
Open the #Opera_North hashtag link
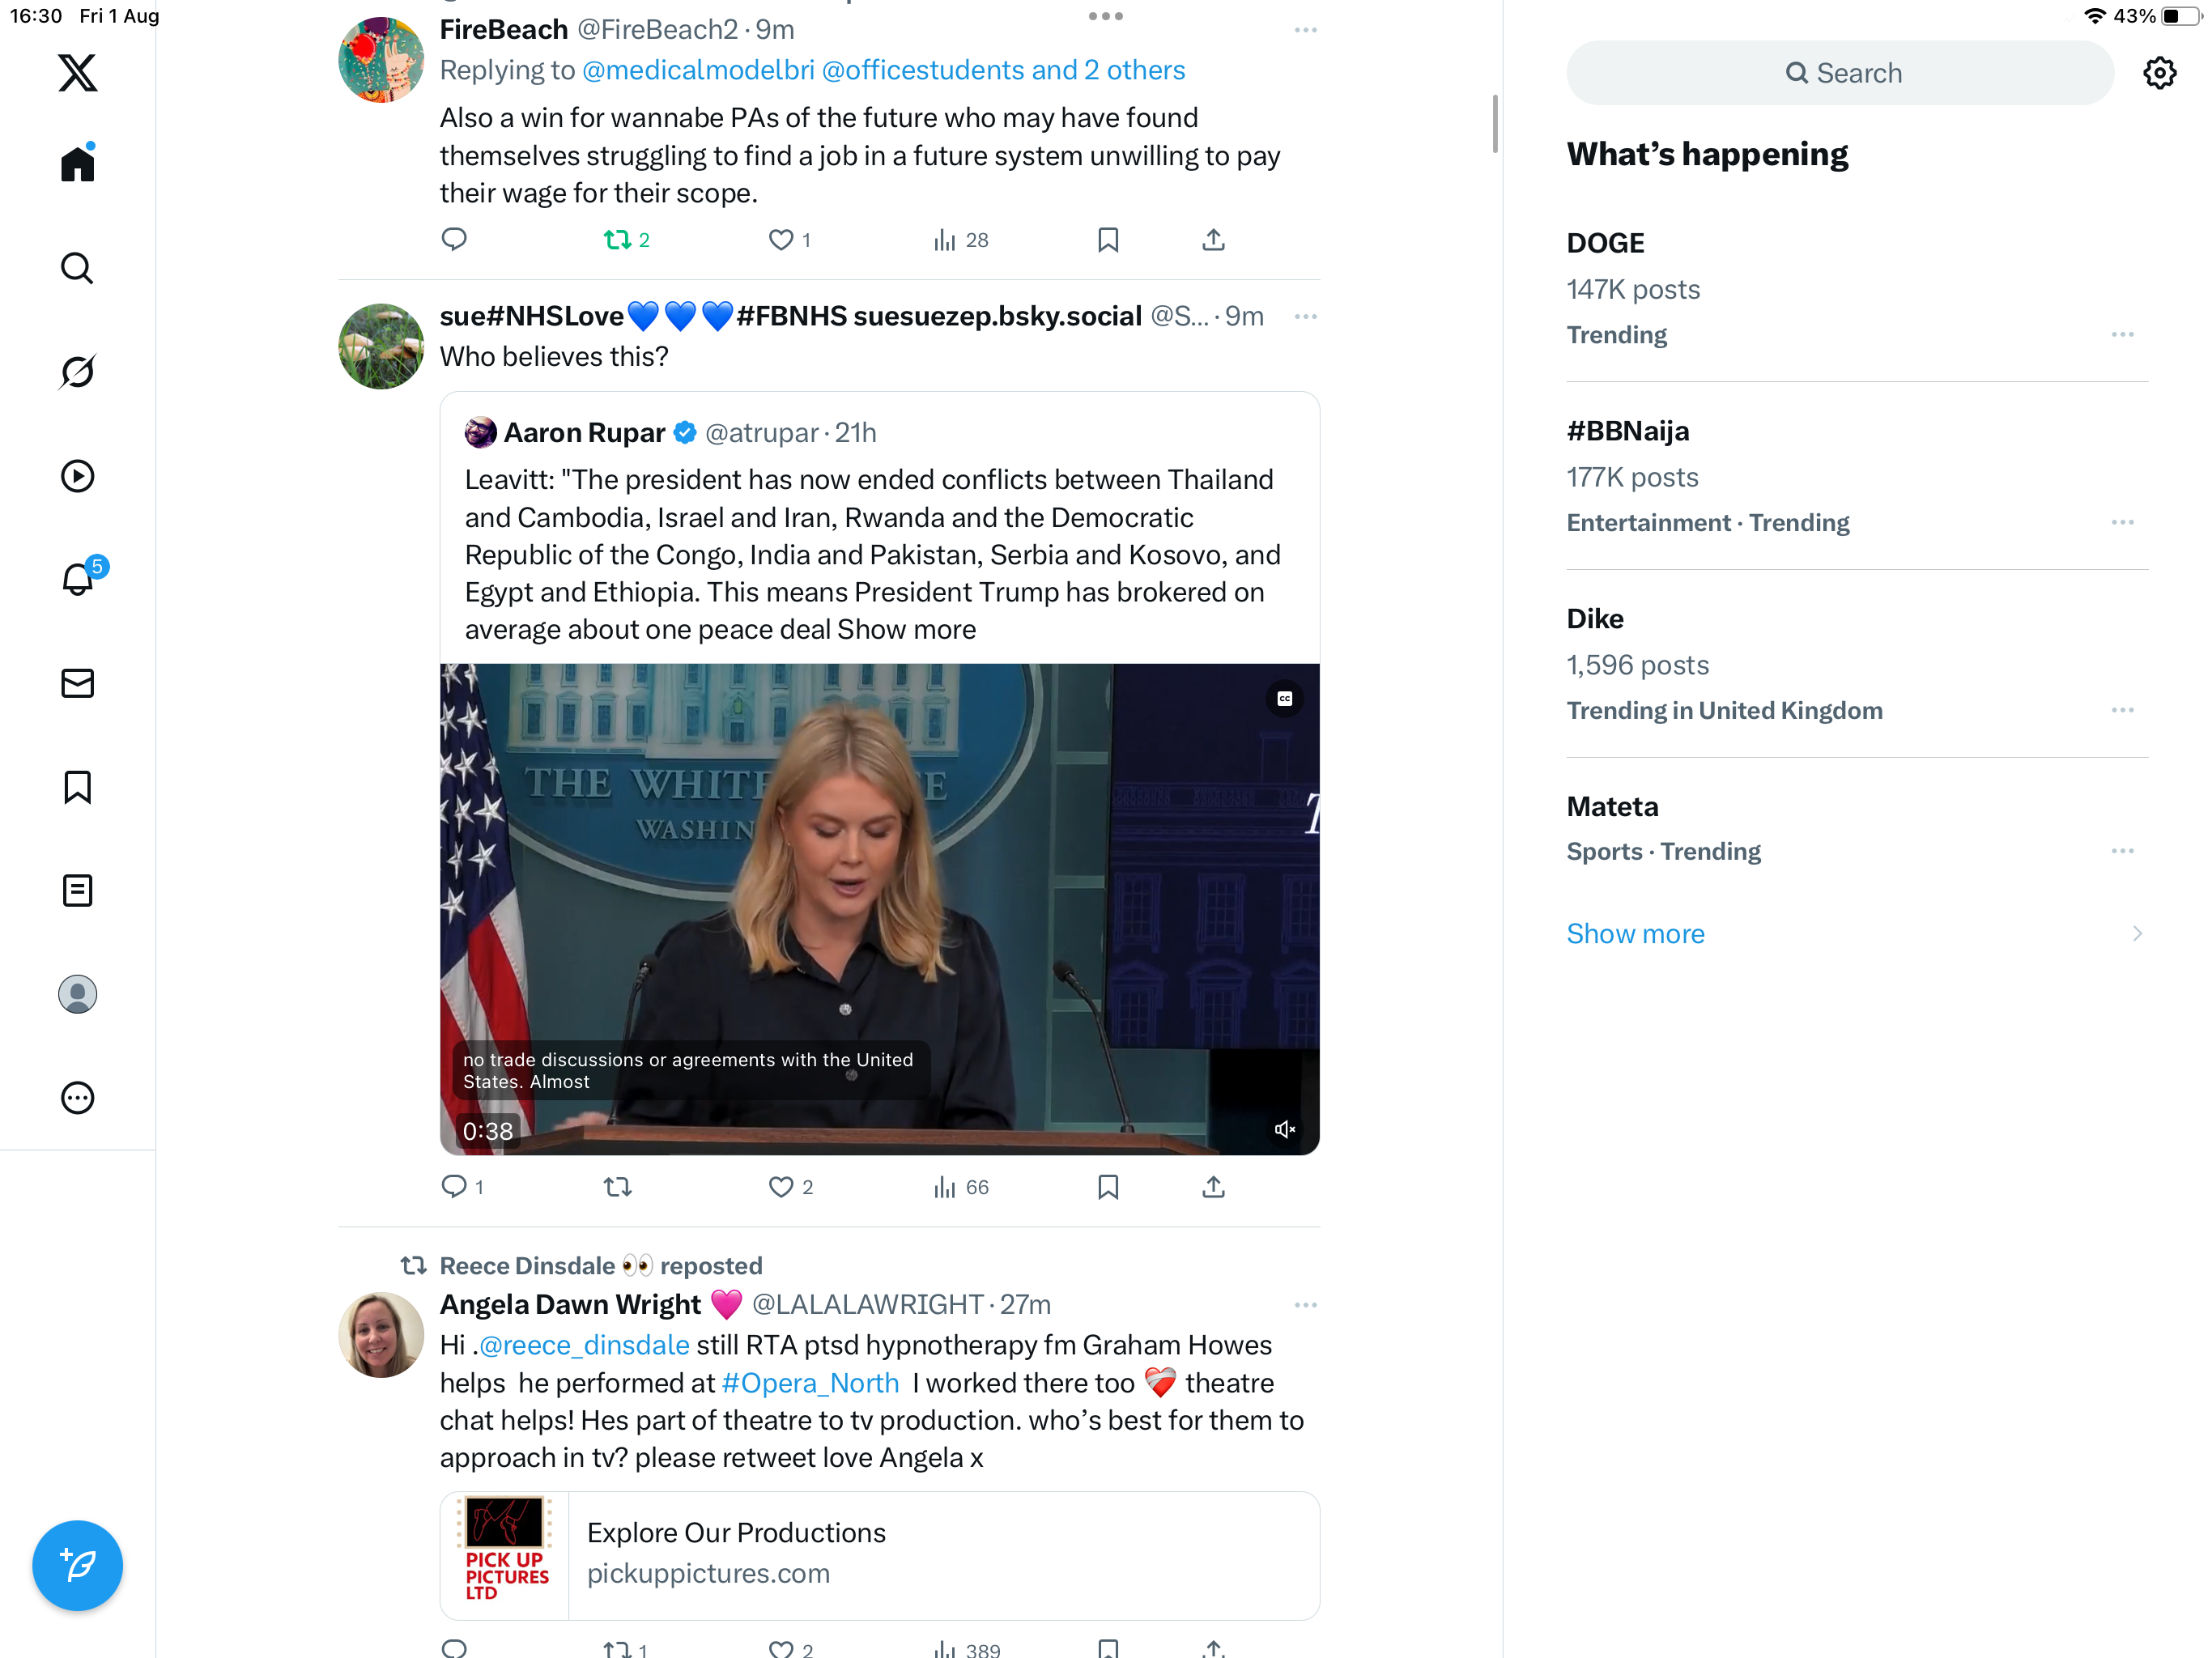click(810, 1383)
